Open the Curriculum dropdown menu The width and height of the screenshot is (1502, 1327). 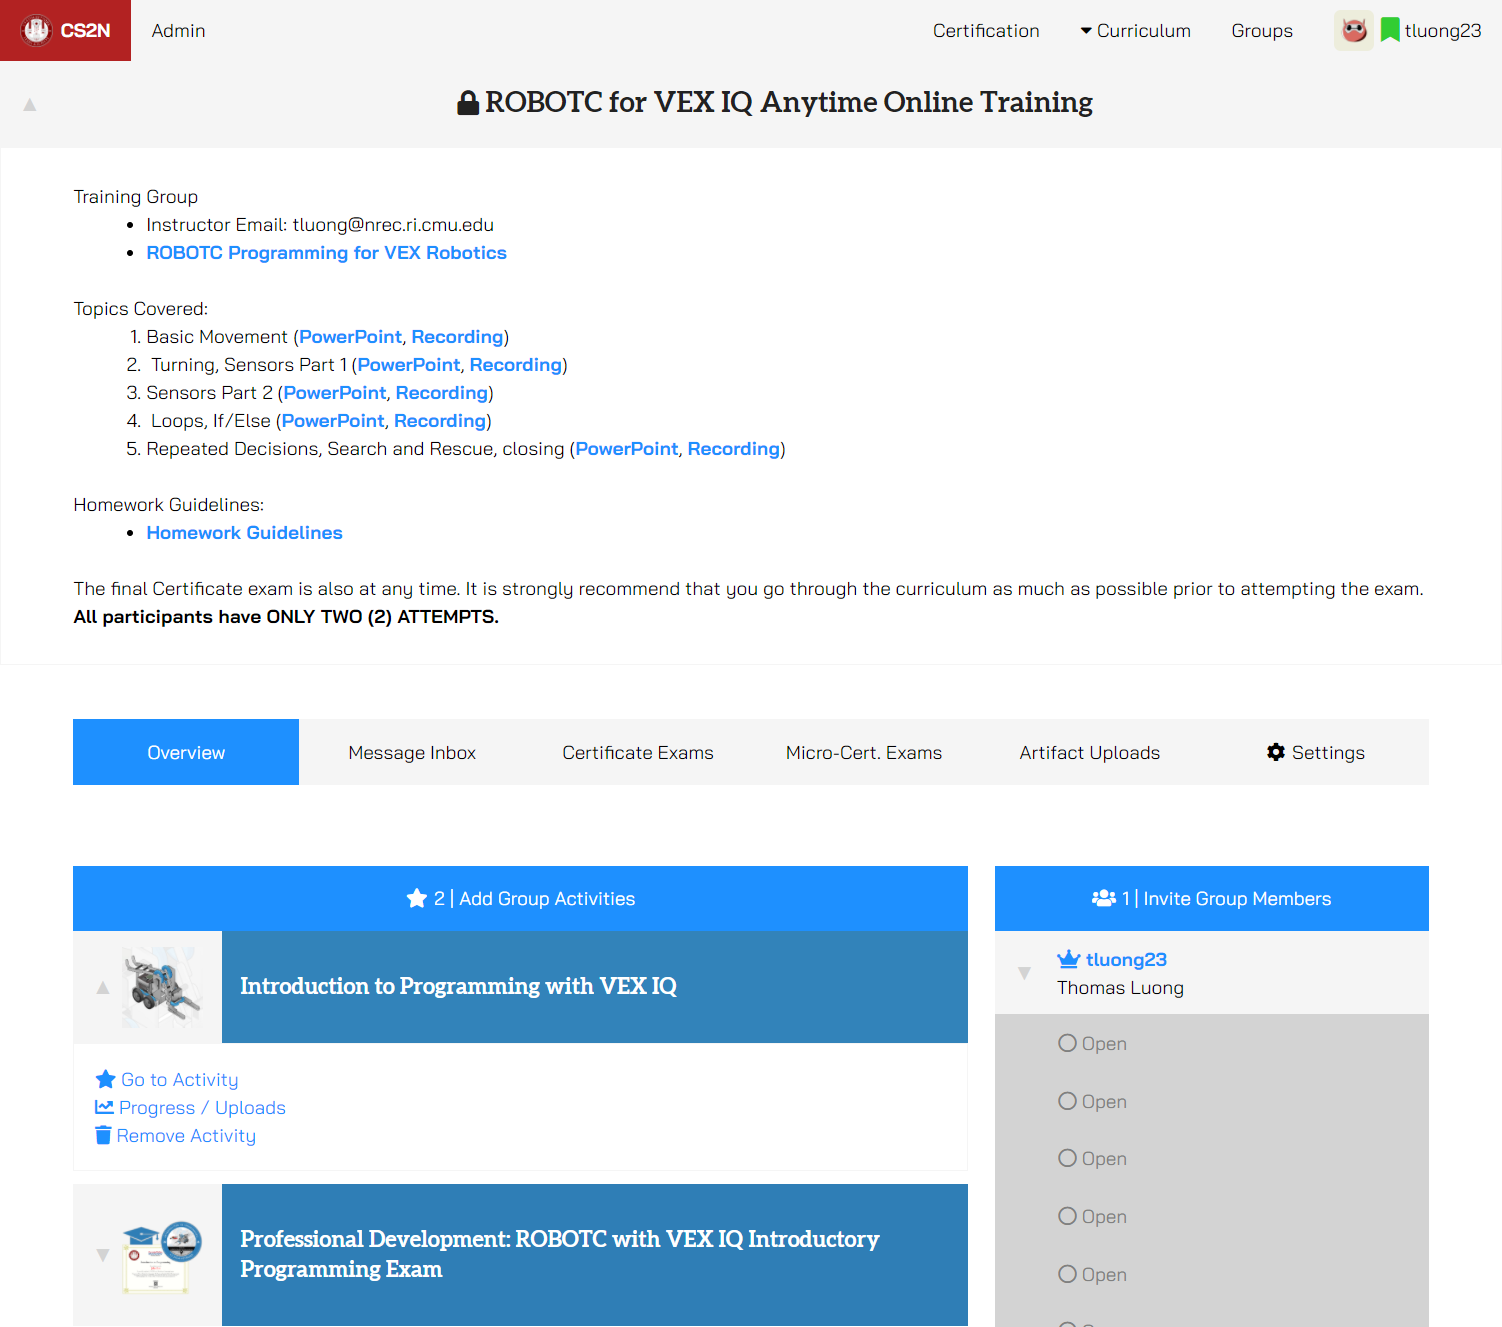point(1135,31)
